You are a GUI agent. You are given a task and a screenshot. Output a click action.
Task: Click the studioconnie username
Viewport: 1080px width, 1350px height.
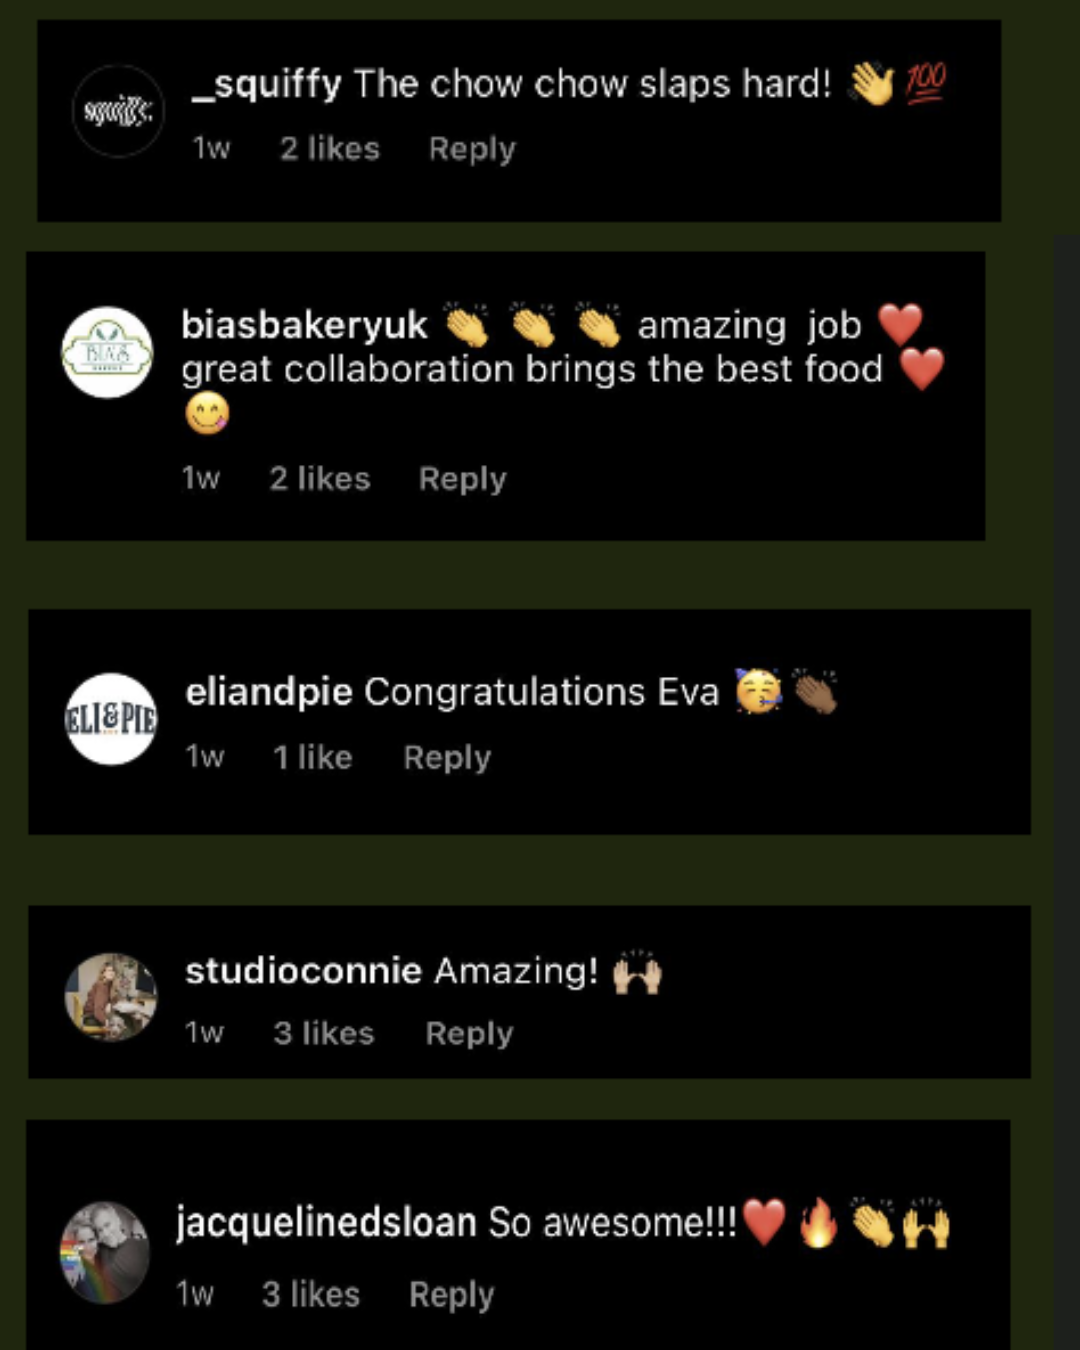[x=303, y=971]
